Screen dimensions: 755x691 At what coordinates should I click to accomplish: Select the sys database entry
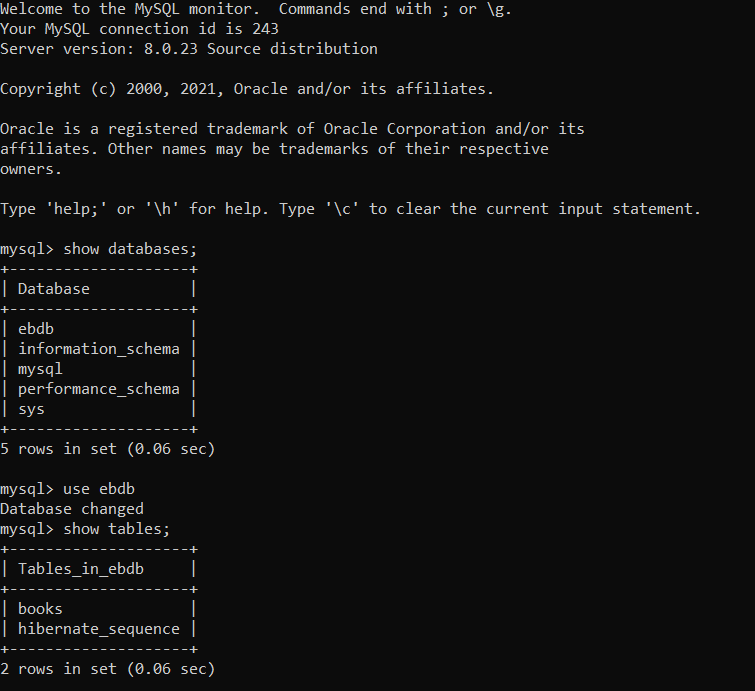(31, 409)
